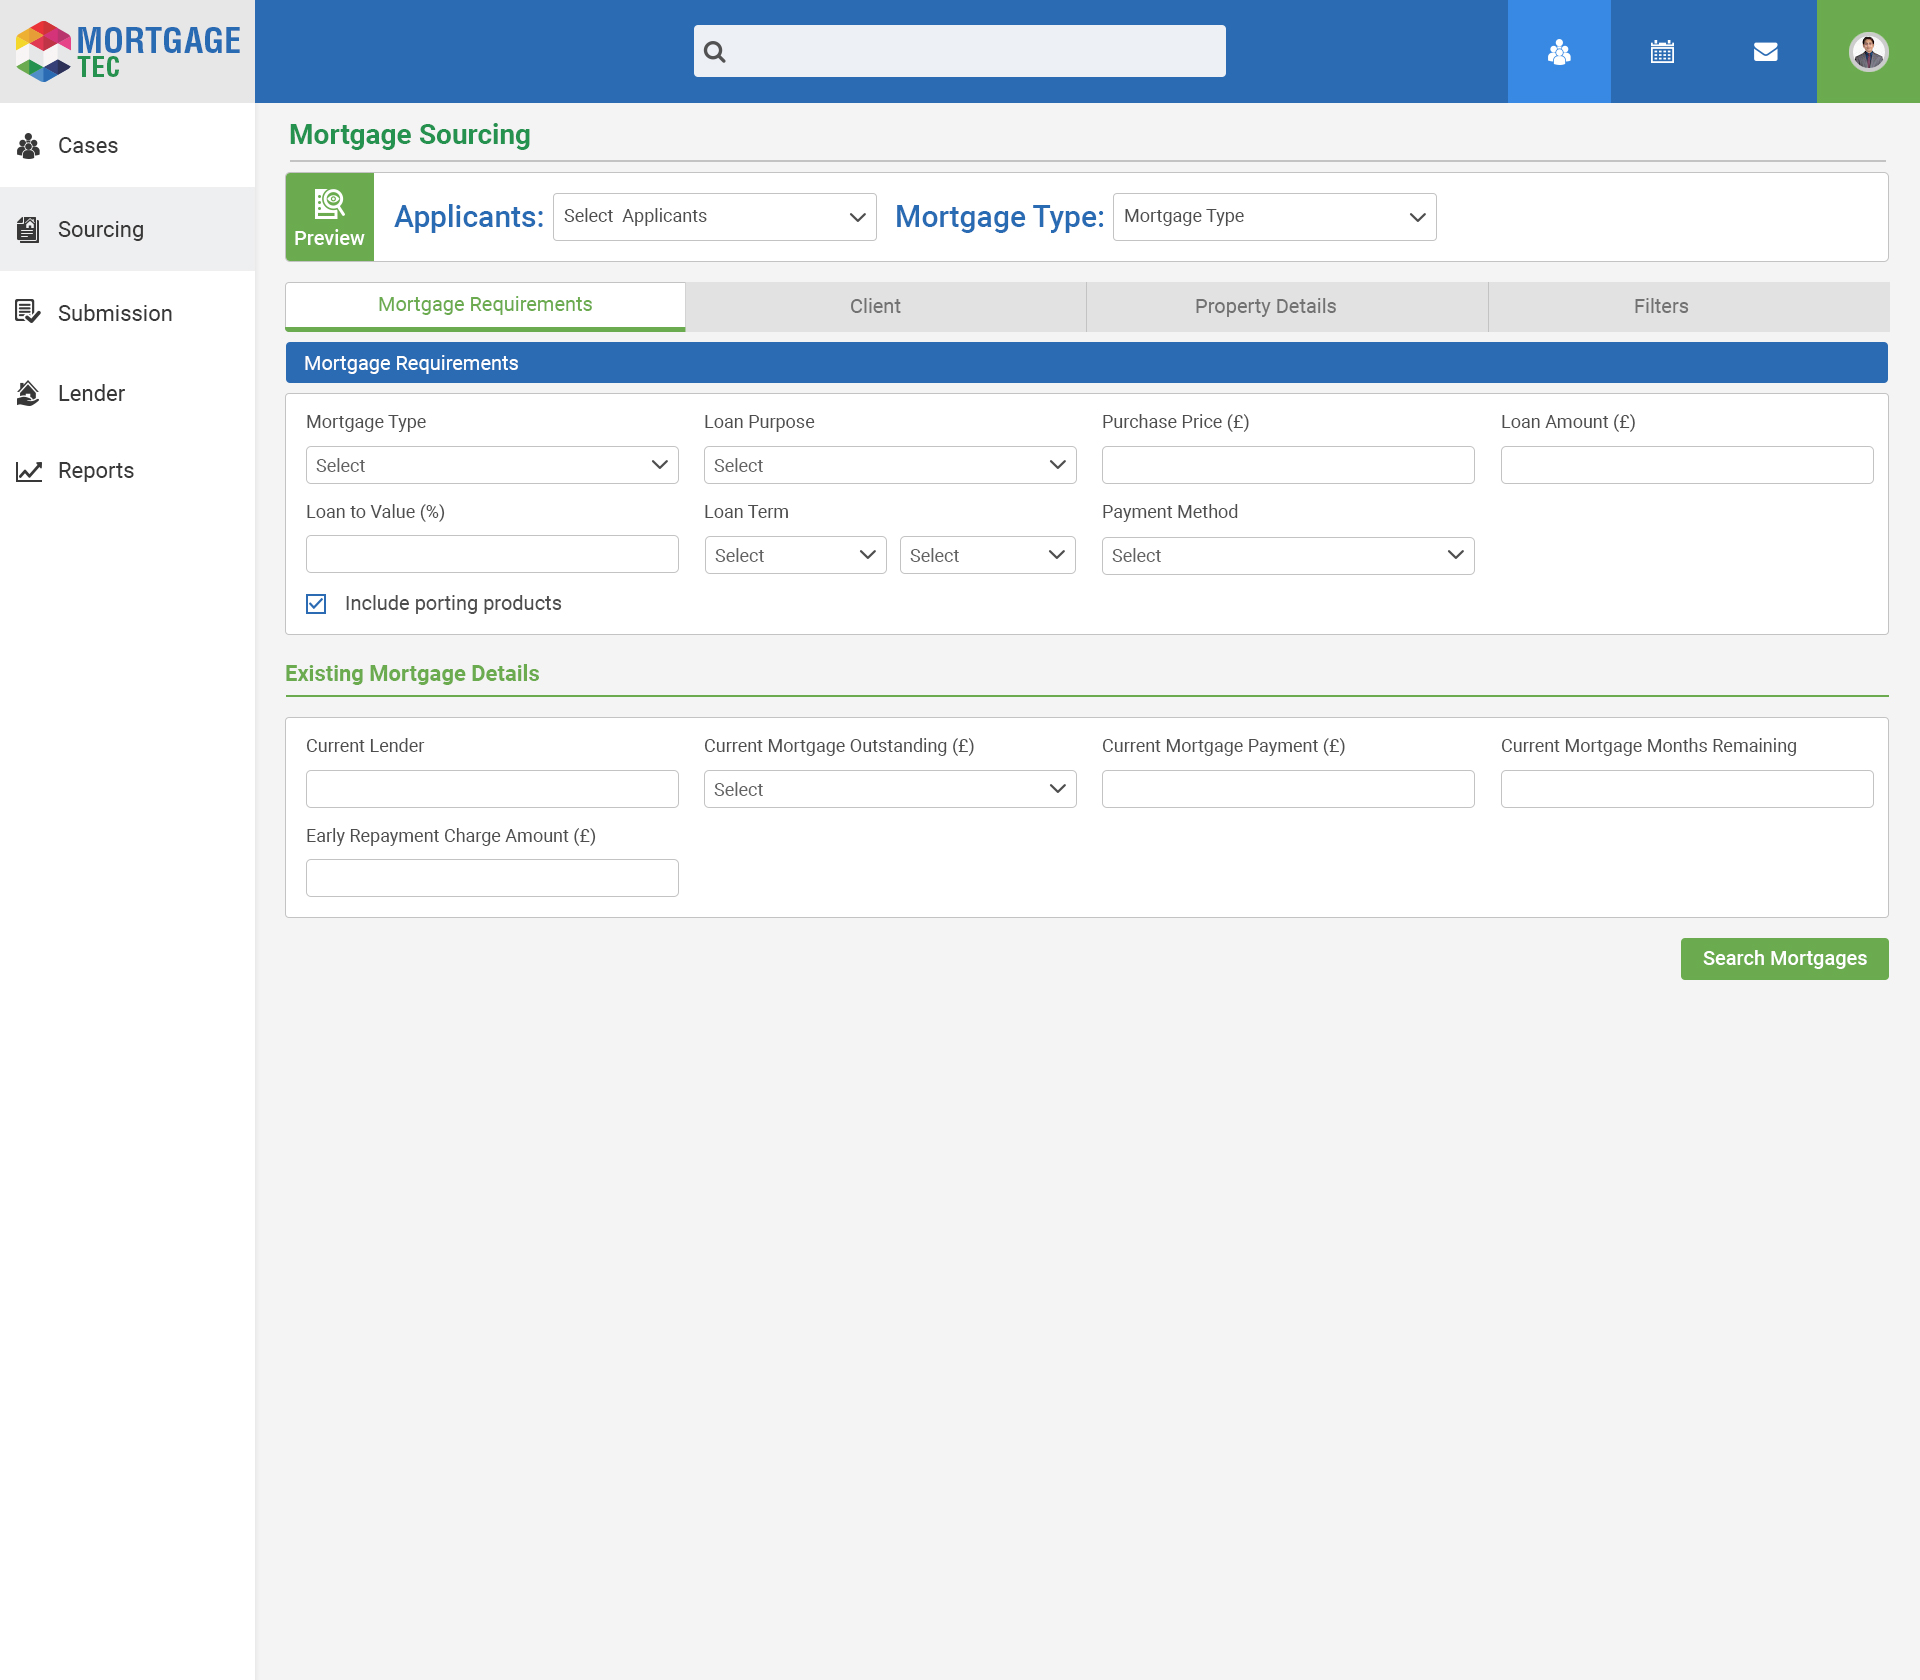
Task: Switch to the Property Details tab
Action: pyautogui.click(x=1265, y=307)
